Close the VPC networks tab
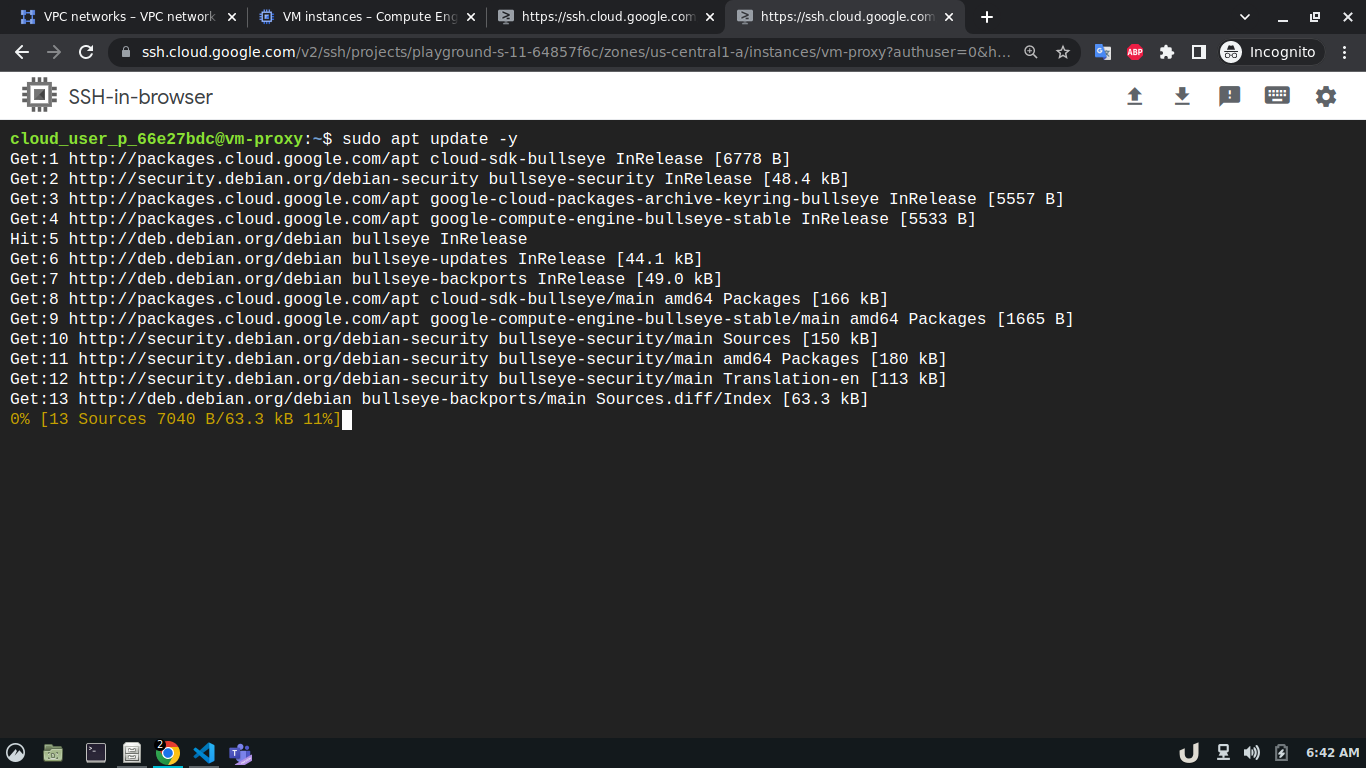The height and width of the screenshot is (768, 1366). click(x=231, y=17)
